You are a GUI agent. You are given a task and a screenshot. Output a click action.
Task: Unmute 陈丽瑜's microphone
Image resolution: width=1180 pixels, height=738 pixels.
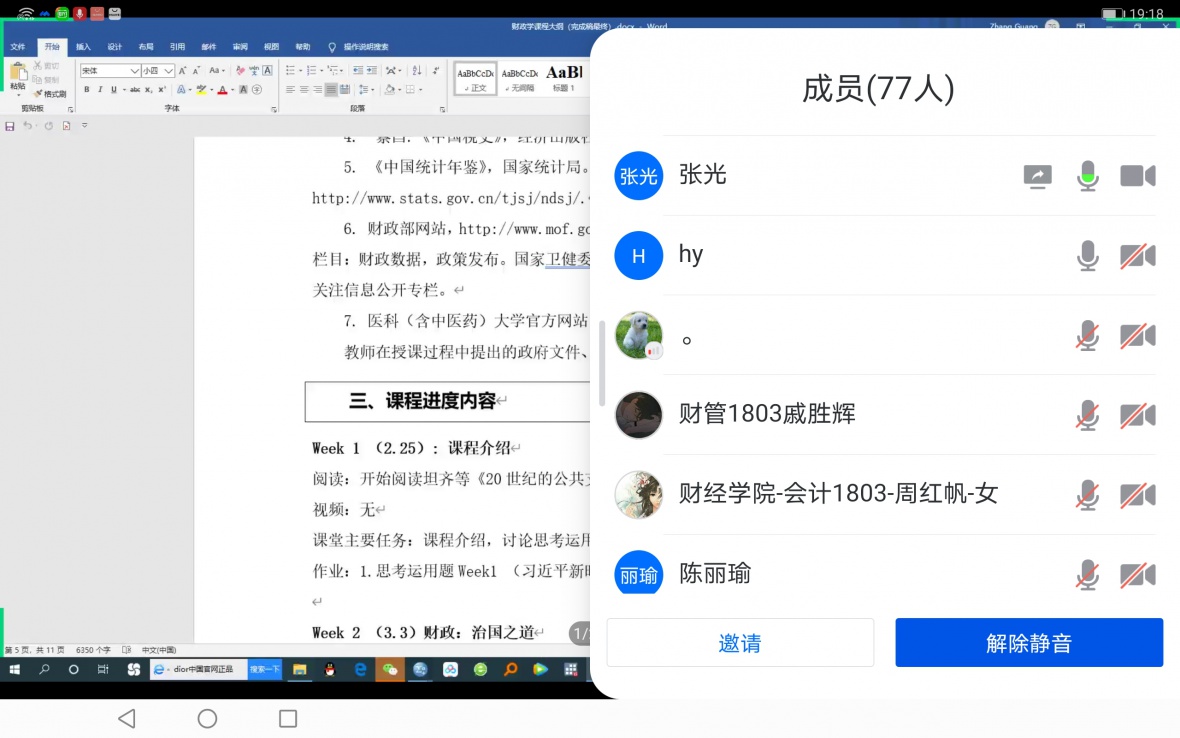1087,575
